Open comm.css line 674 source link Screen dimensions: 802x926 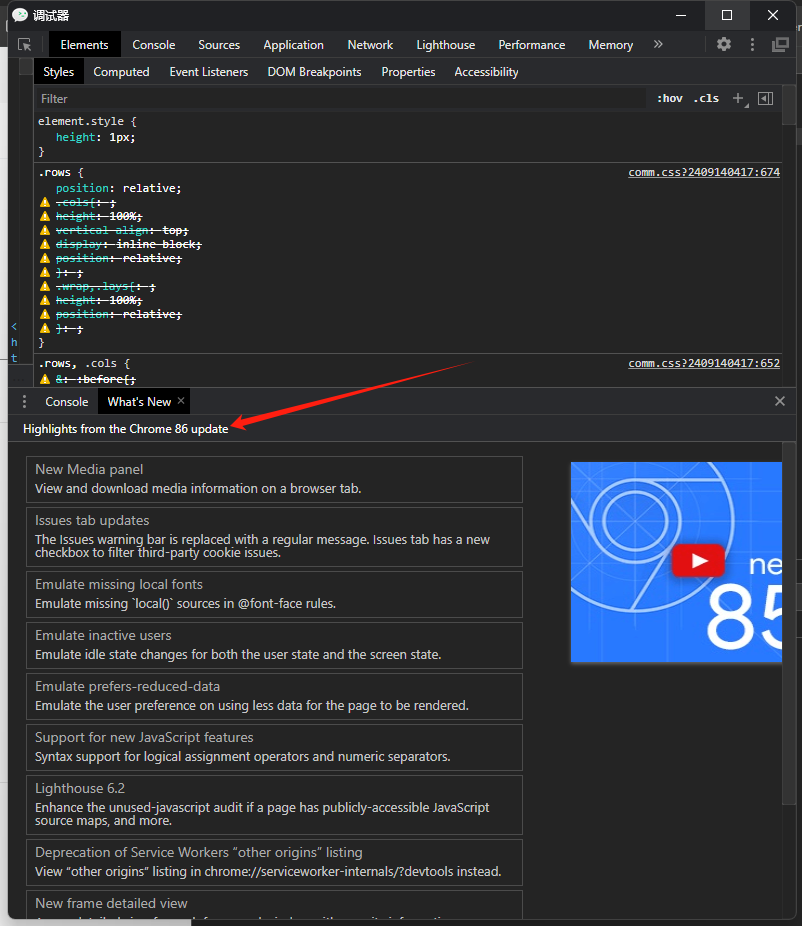(x=704, y=172)
